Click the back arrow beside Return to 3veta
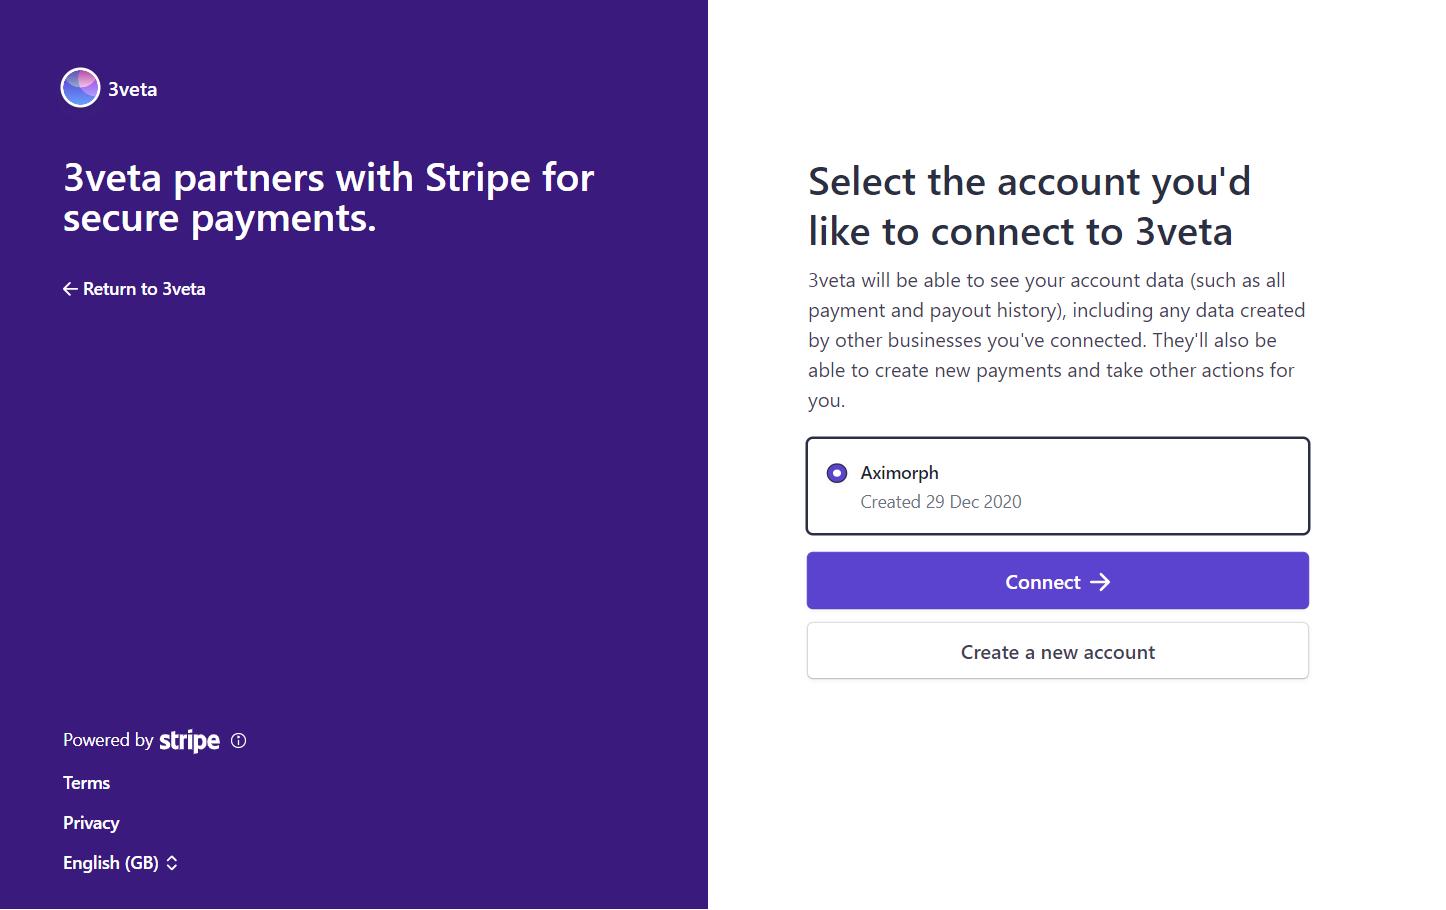 [69, 288]
